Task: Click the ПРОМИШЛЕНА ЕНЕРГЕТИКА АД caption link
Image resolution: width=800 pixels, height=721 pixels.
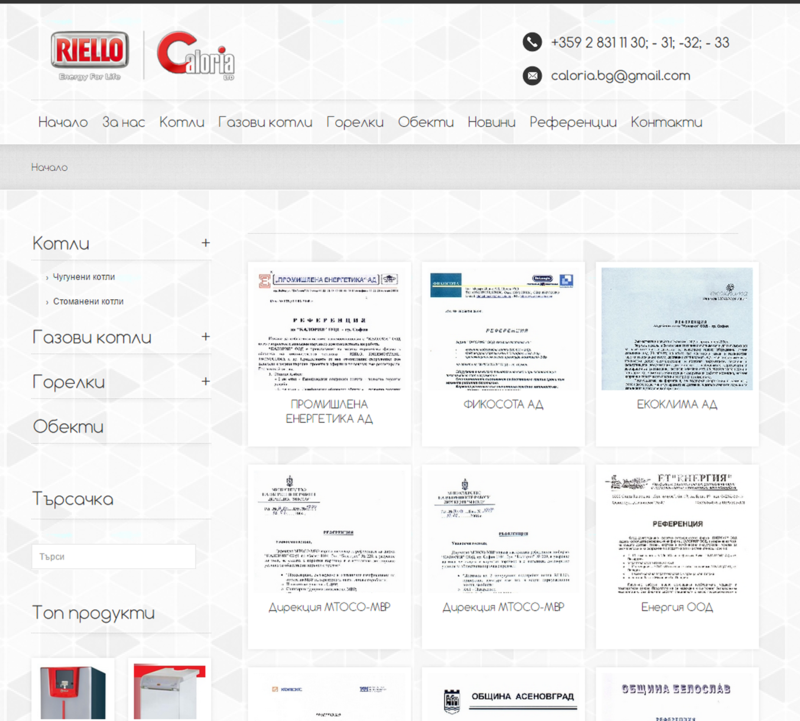Action: [329, 411]
